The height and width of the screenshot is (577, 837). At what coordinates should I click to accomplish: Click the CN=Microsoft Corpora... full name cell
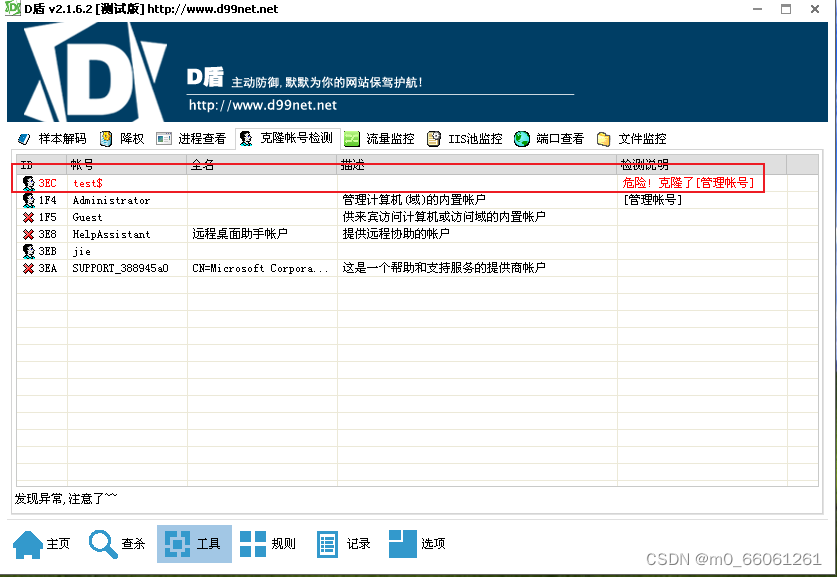click(260, 268)
